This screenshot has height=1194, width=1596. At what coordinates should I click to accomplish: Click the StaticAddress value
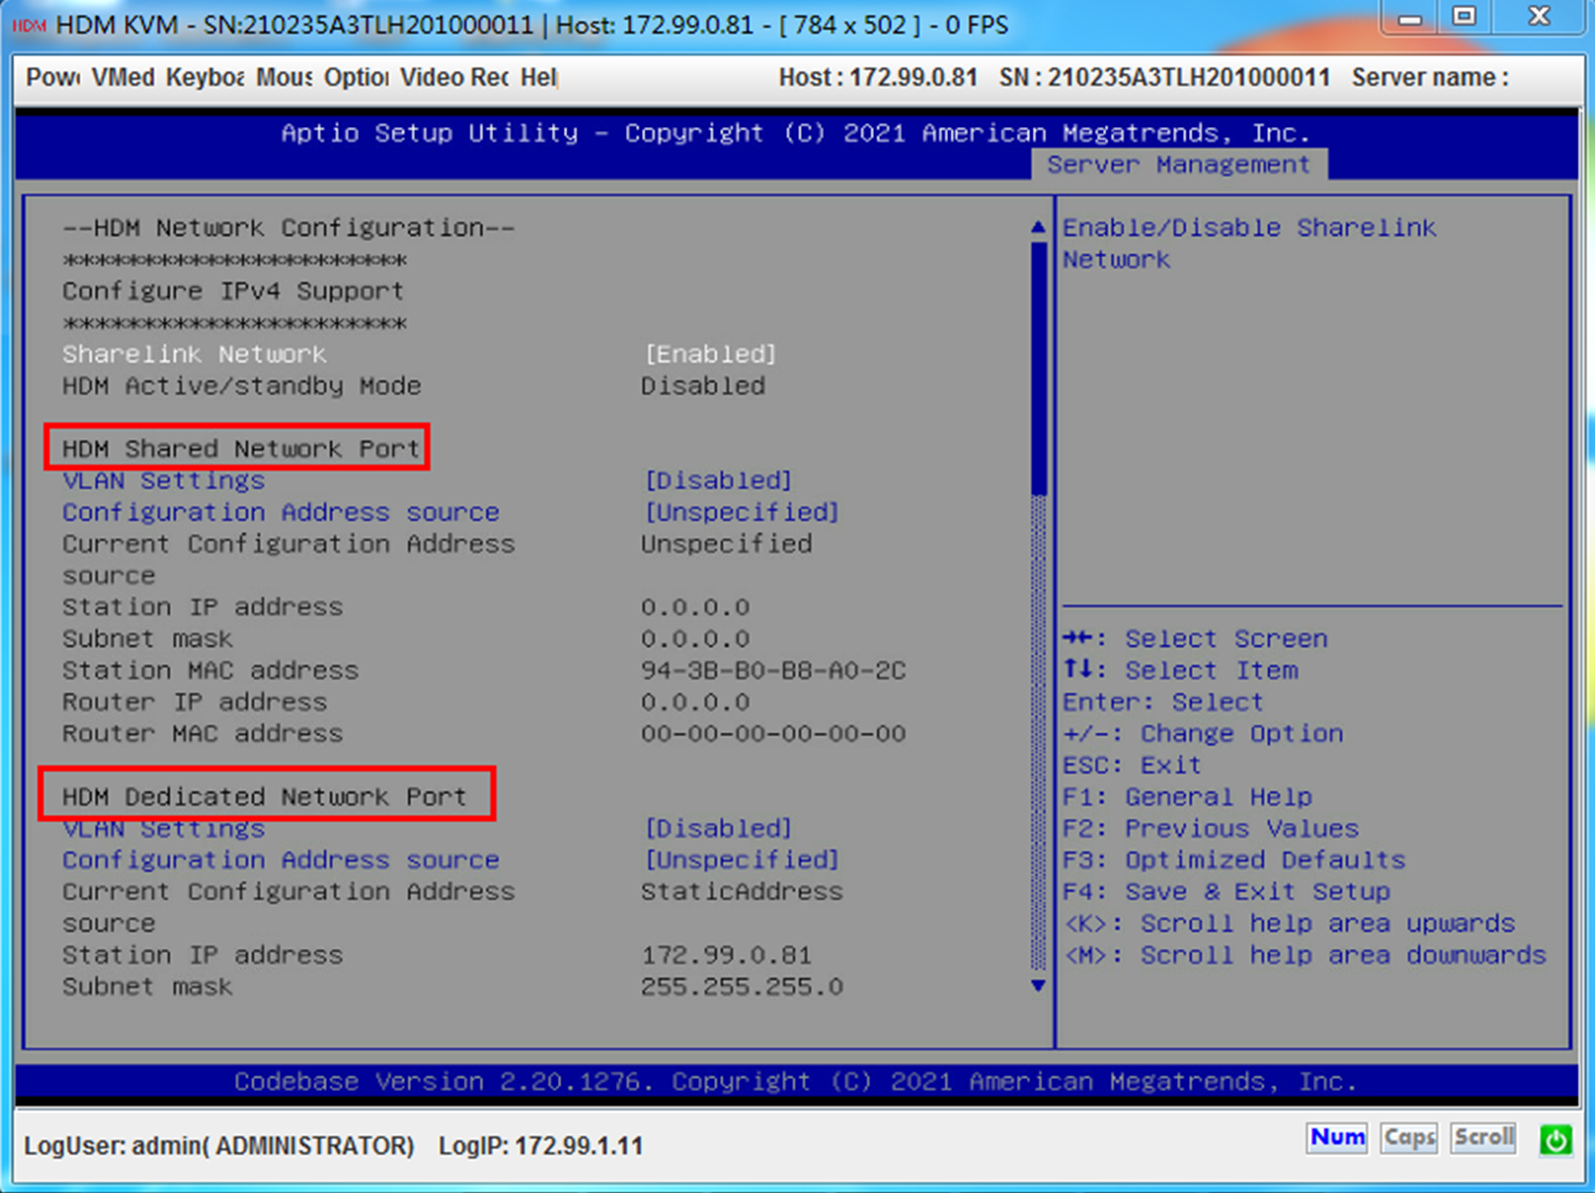point(742,892)
